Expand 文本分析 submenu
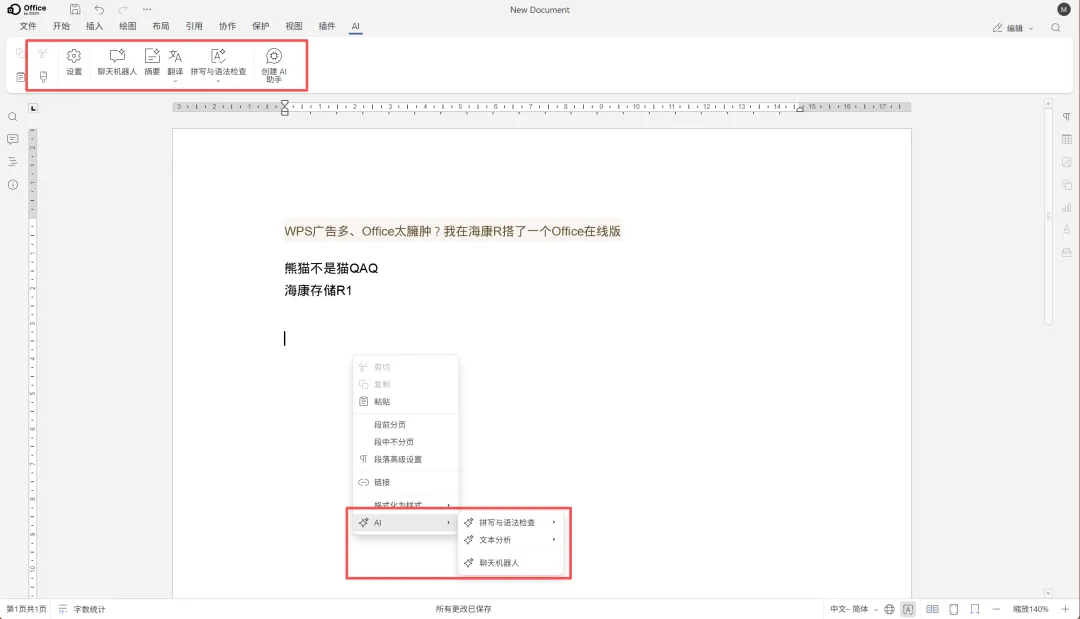Screen dimensions: 1080x619 tap(510, 540)
